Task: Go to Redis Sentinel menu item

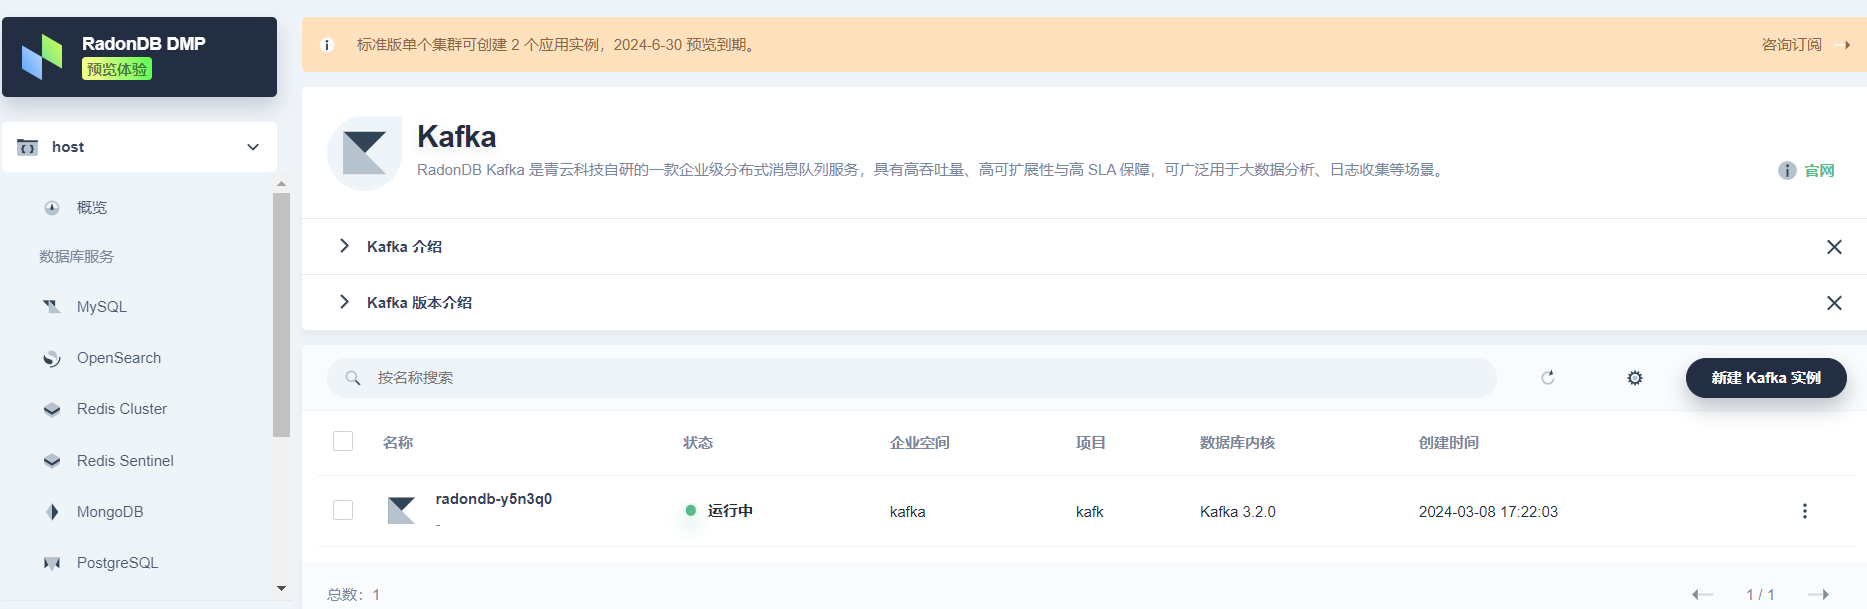Action: point(125,461)
